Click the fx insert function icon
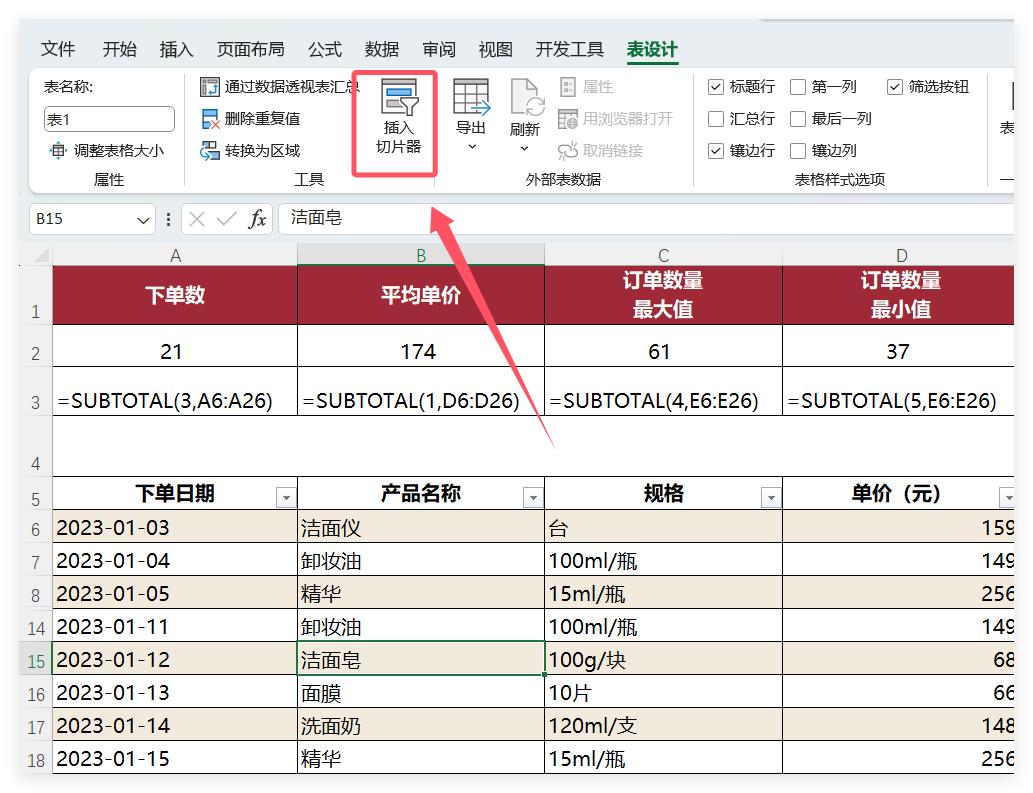Screen dimensions: 1033x793 pos(257,219)
